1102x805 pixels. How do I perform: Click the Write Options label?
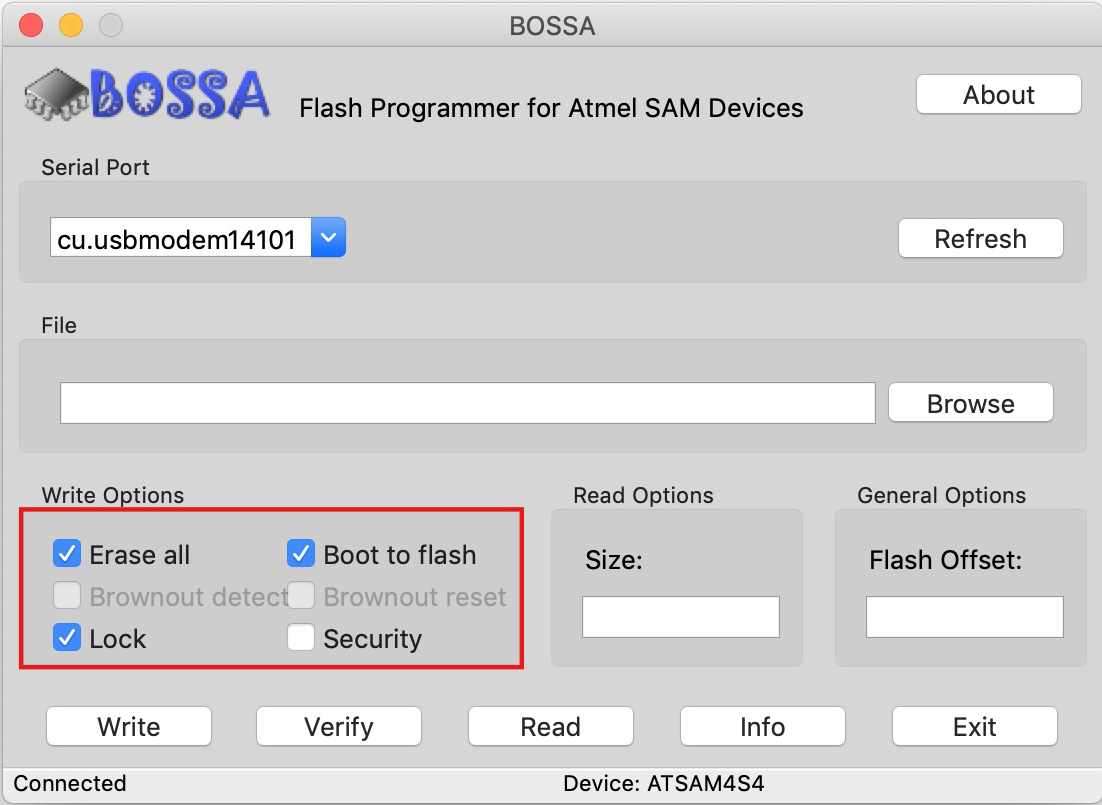[x=112, y=495]
